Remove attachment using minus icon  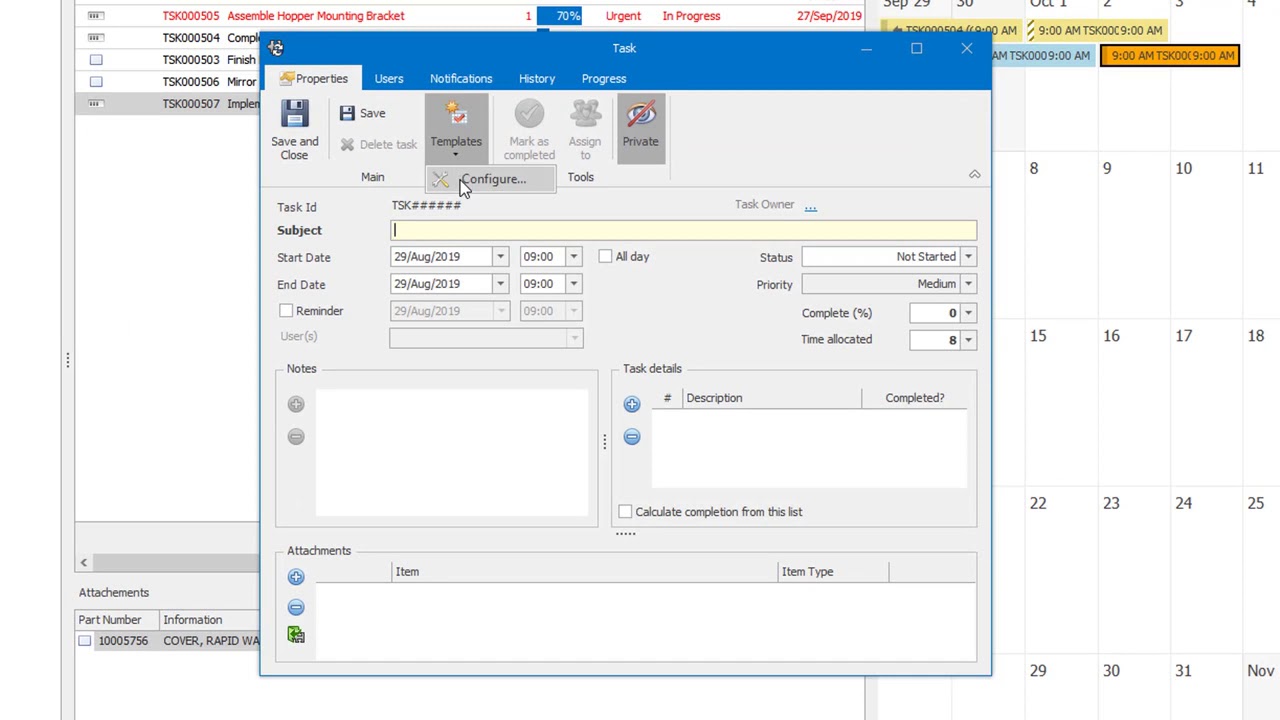[x=296, y=608]
